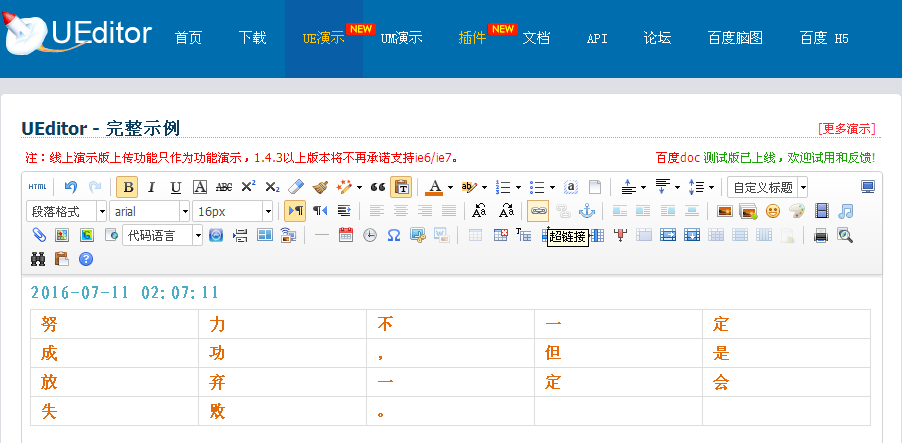Screen dimensions: 902x443
Task: Go to 首页 home tab
Action: (x=189, y=39)
